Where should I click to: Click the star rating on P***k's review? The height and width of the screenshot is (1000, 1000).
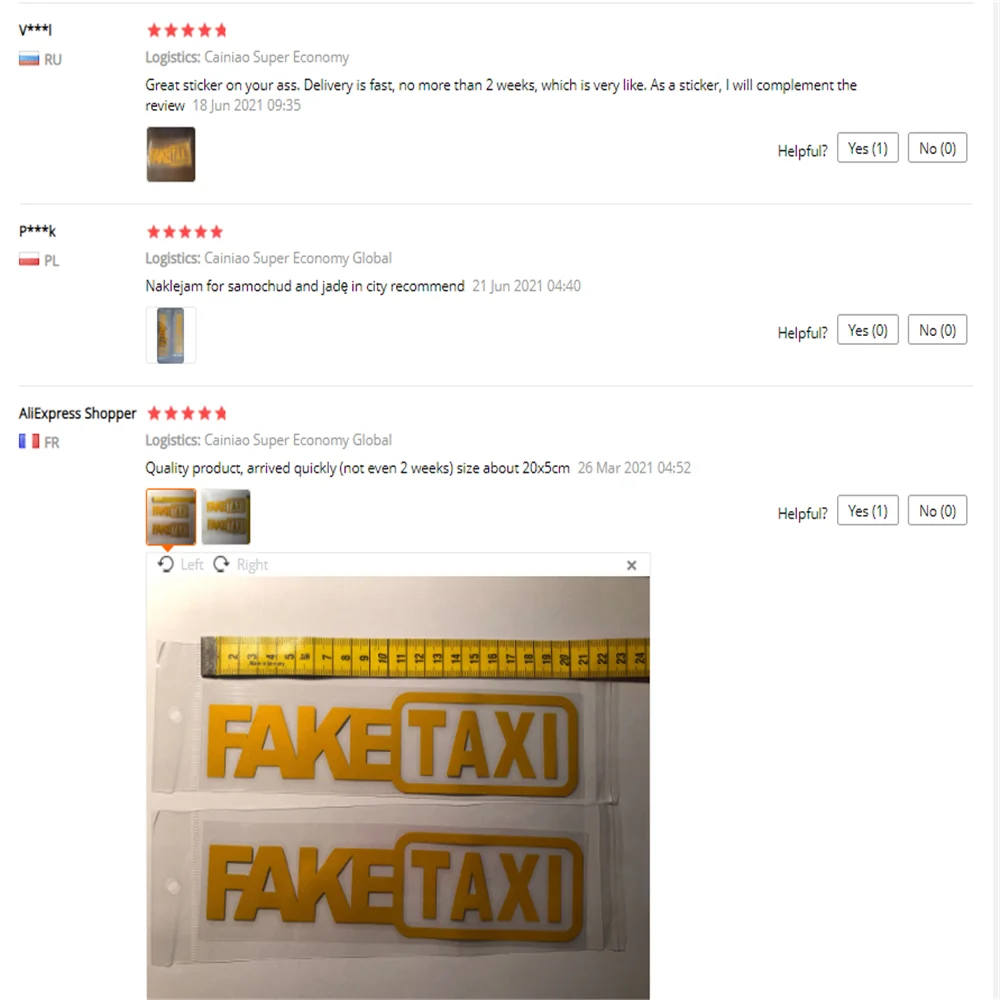click(x=185, y=232)
